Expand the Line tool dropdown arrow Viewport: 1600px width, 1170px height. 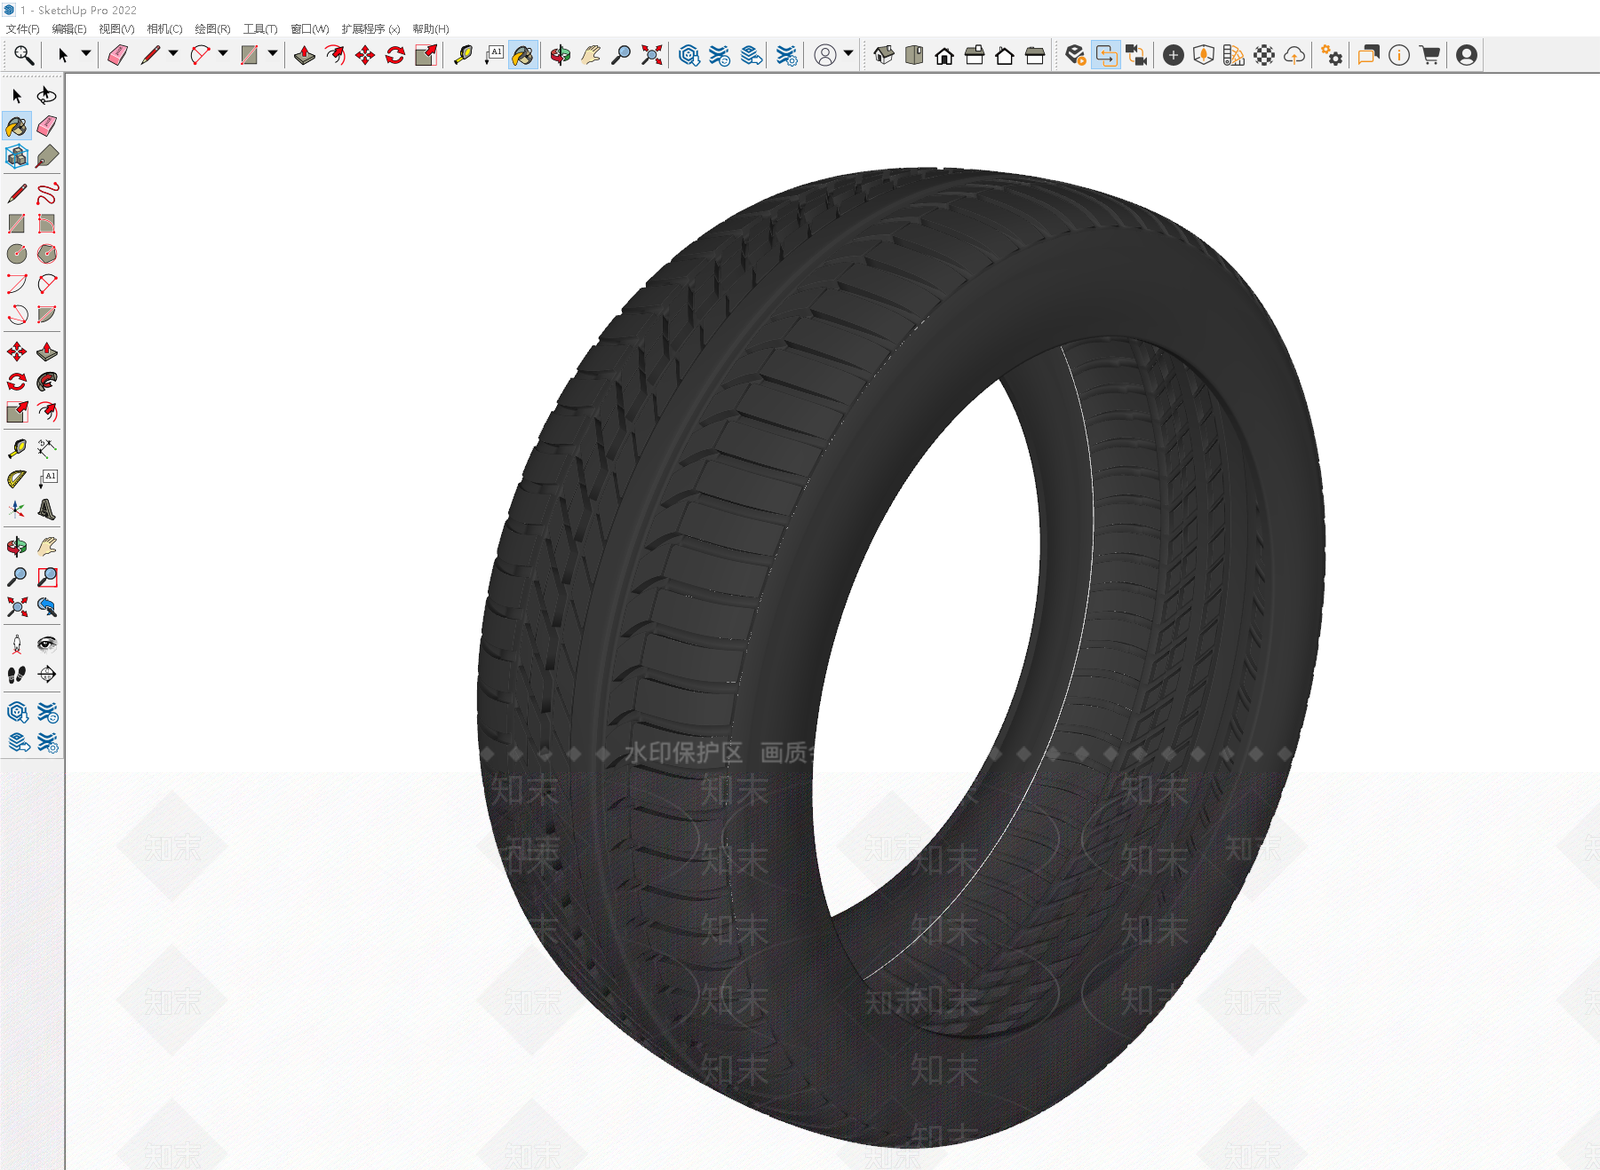pyautogui.click(x=173, y=54)
